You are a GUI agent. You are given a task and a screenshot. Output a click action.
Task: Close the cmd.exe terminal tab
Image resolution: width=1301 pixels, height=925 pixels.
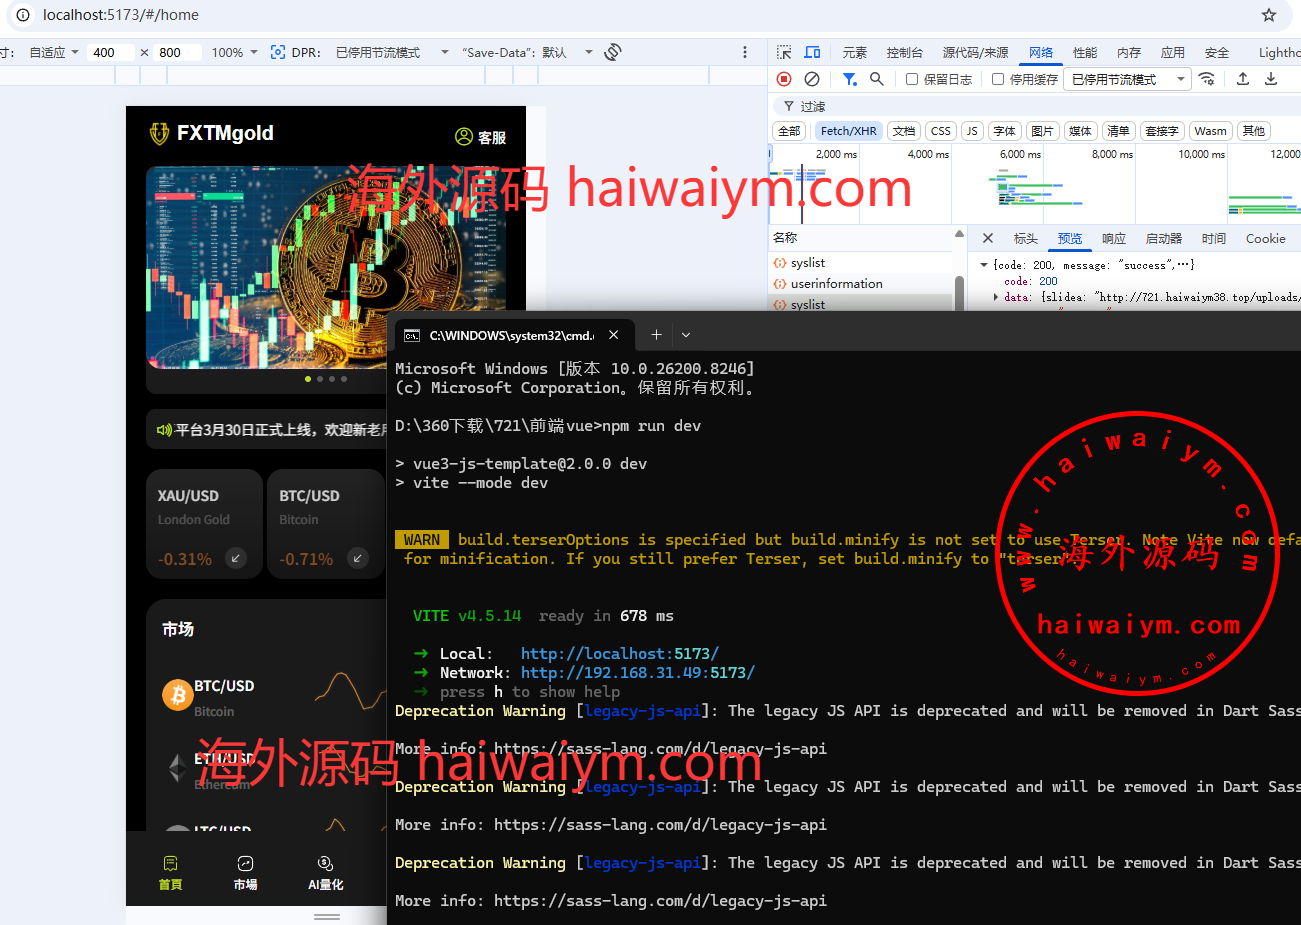614,335
